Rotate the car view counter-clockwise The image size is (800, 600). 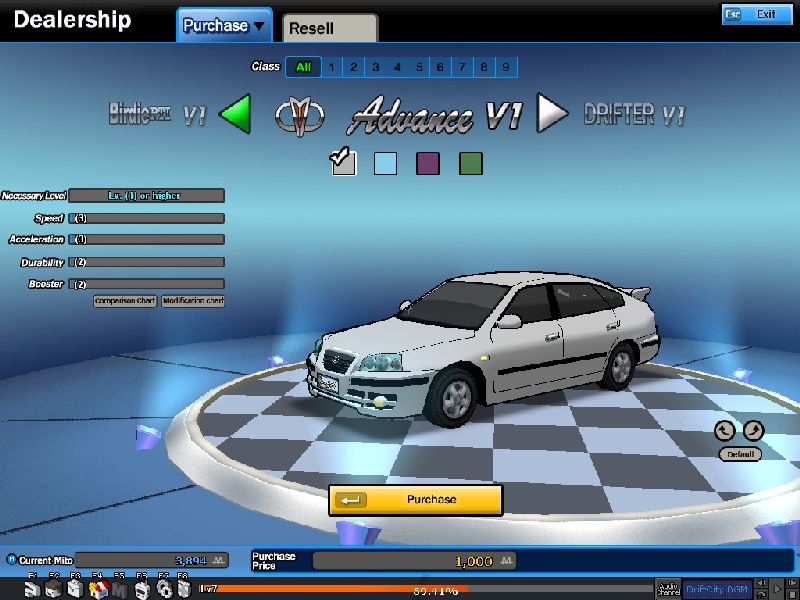click(725, 431)
